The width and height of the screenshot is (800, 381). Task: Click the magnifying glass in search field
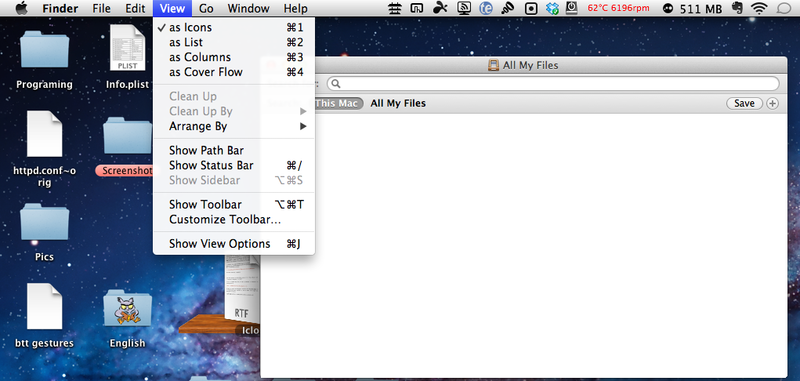click(337, 84)
